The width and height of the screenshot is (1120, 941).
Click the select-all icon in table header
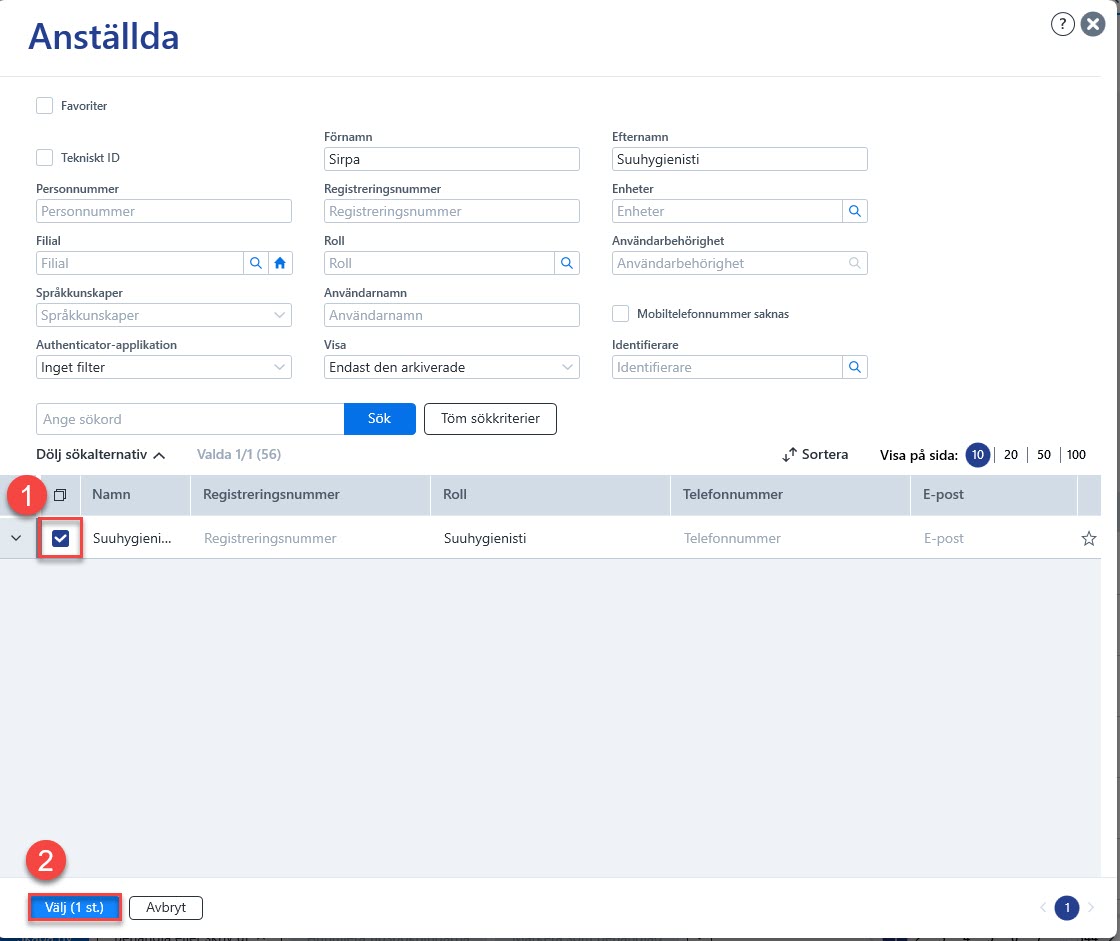(60, 494)
